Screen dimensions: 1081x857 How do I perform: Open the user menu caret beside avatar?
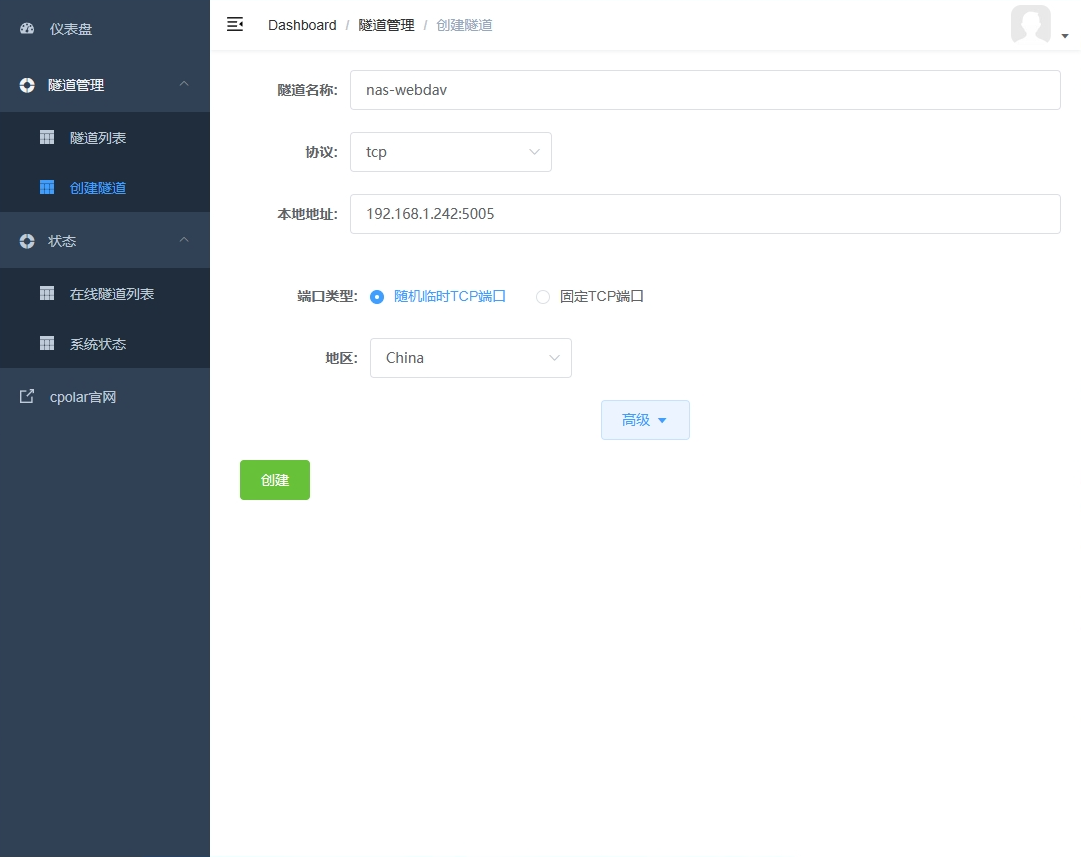1065,36
